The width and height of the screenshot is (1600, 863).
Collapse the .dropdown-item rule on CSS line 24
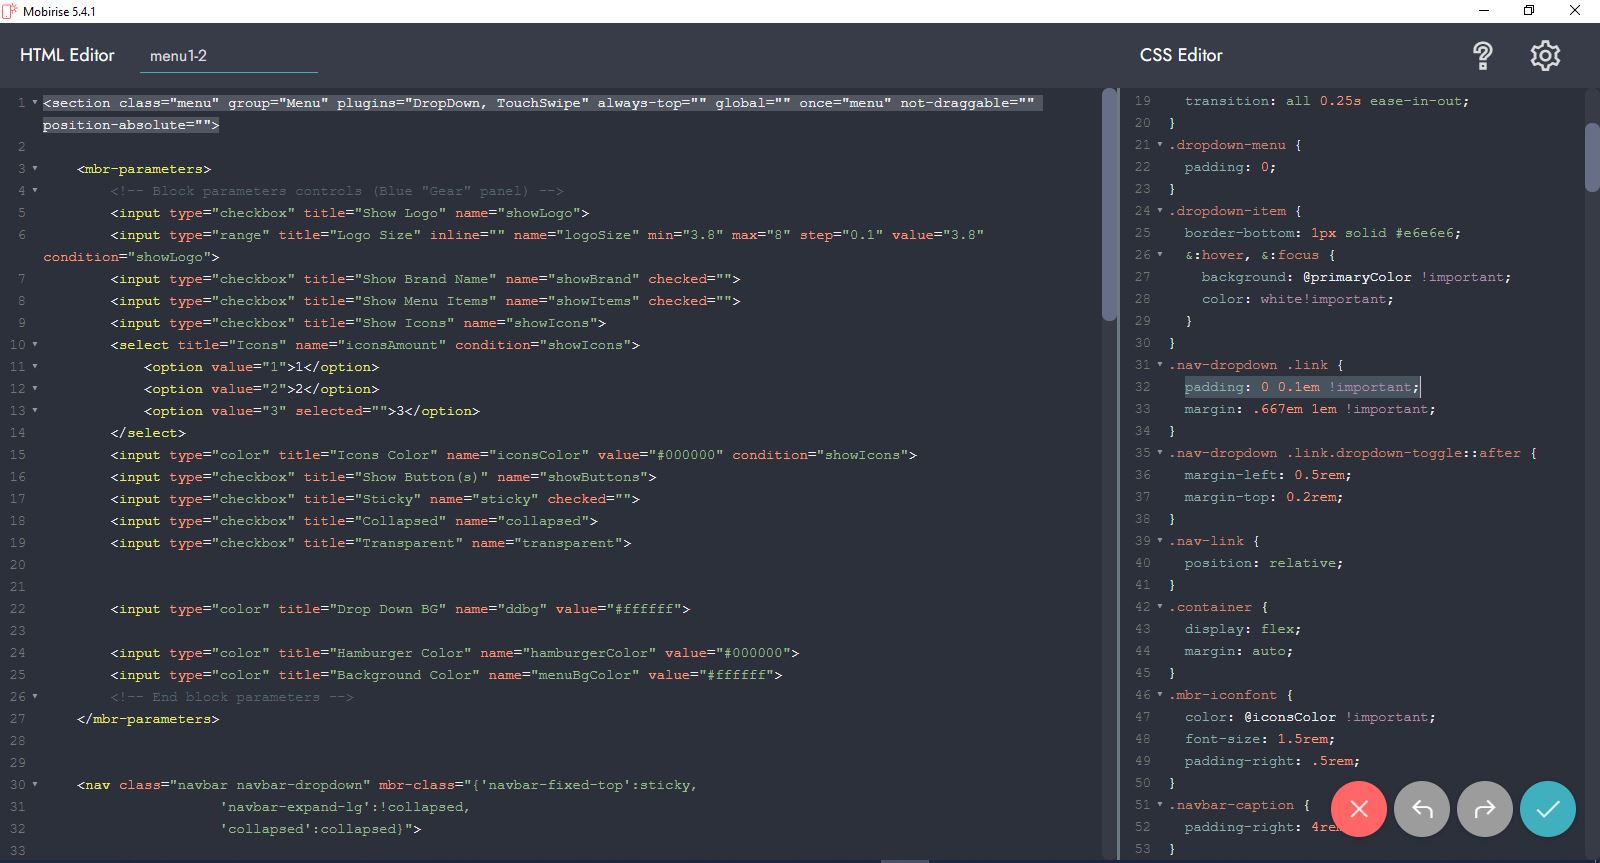(x=1160, y=211)
